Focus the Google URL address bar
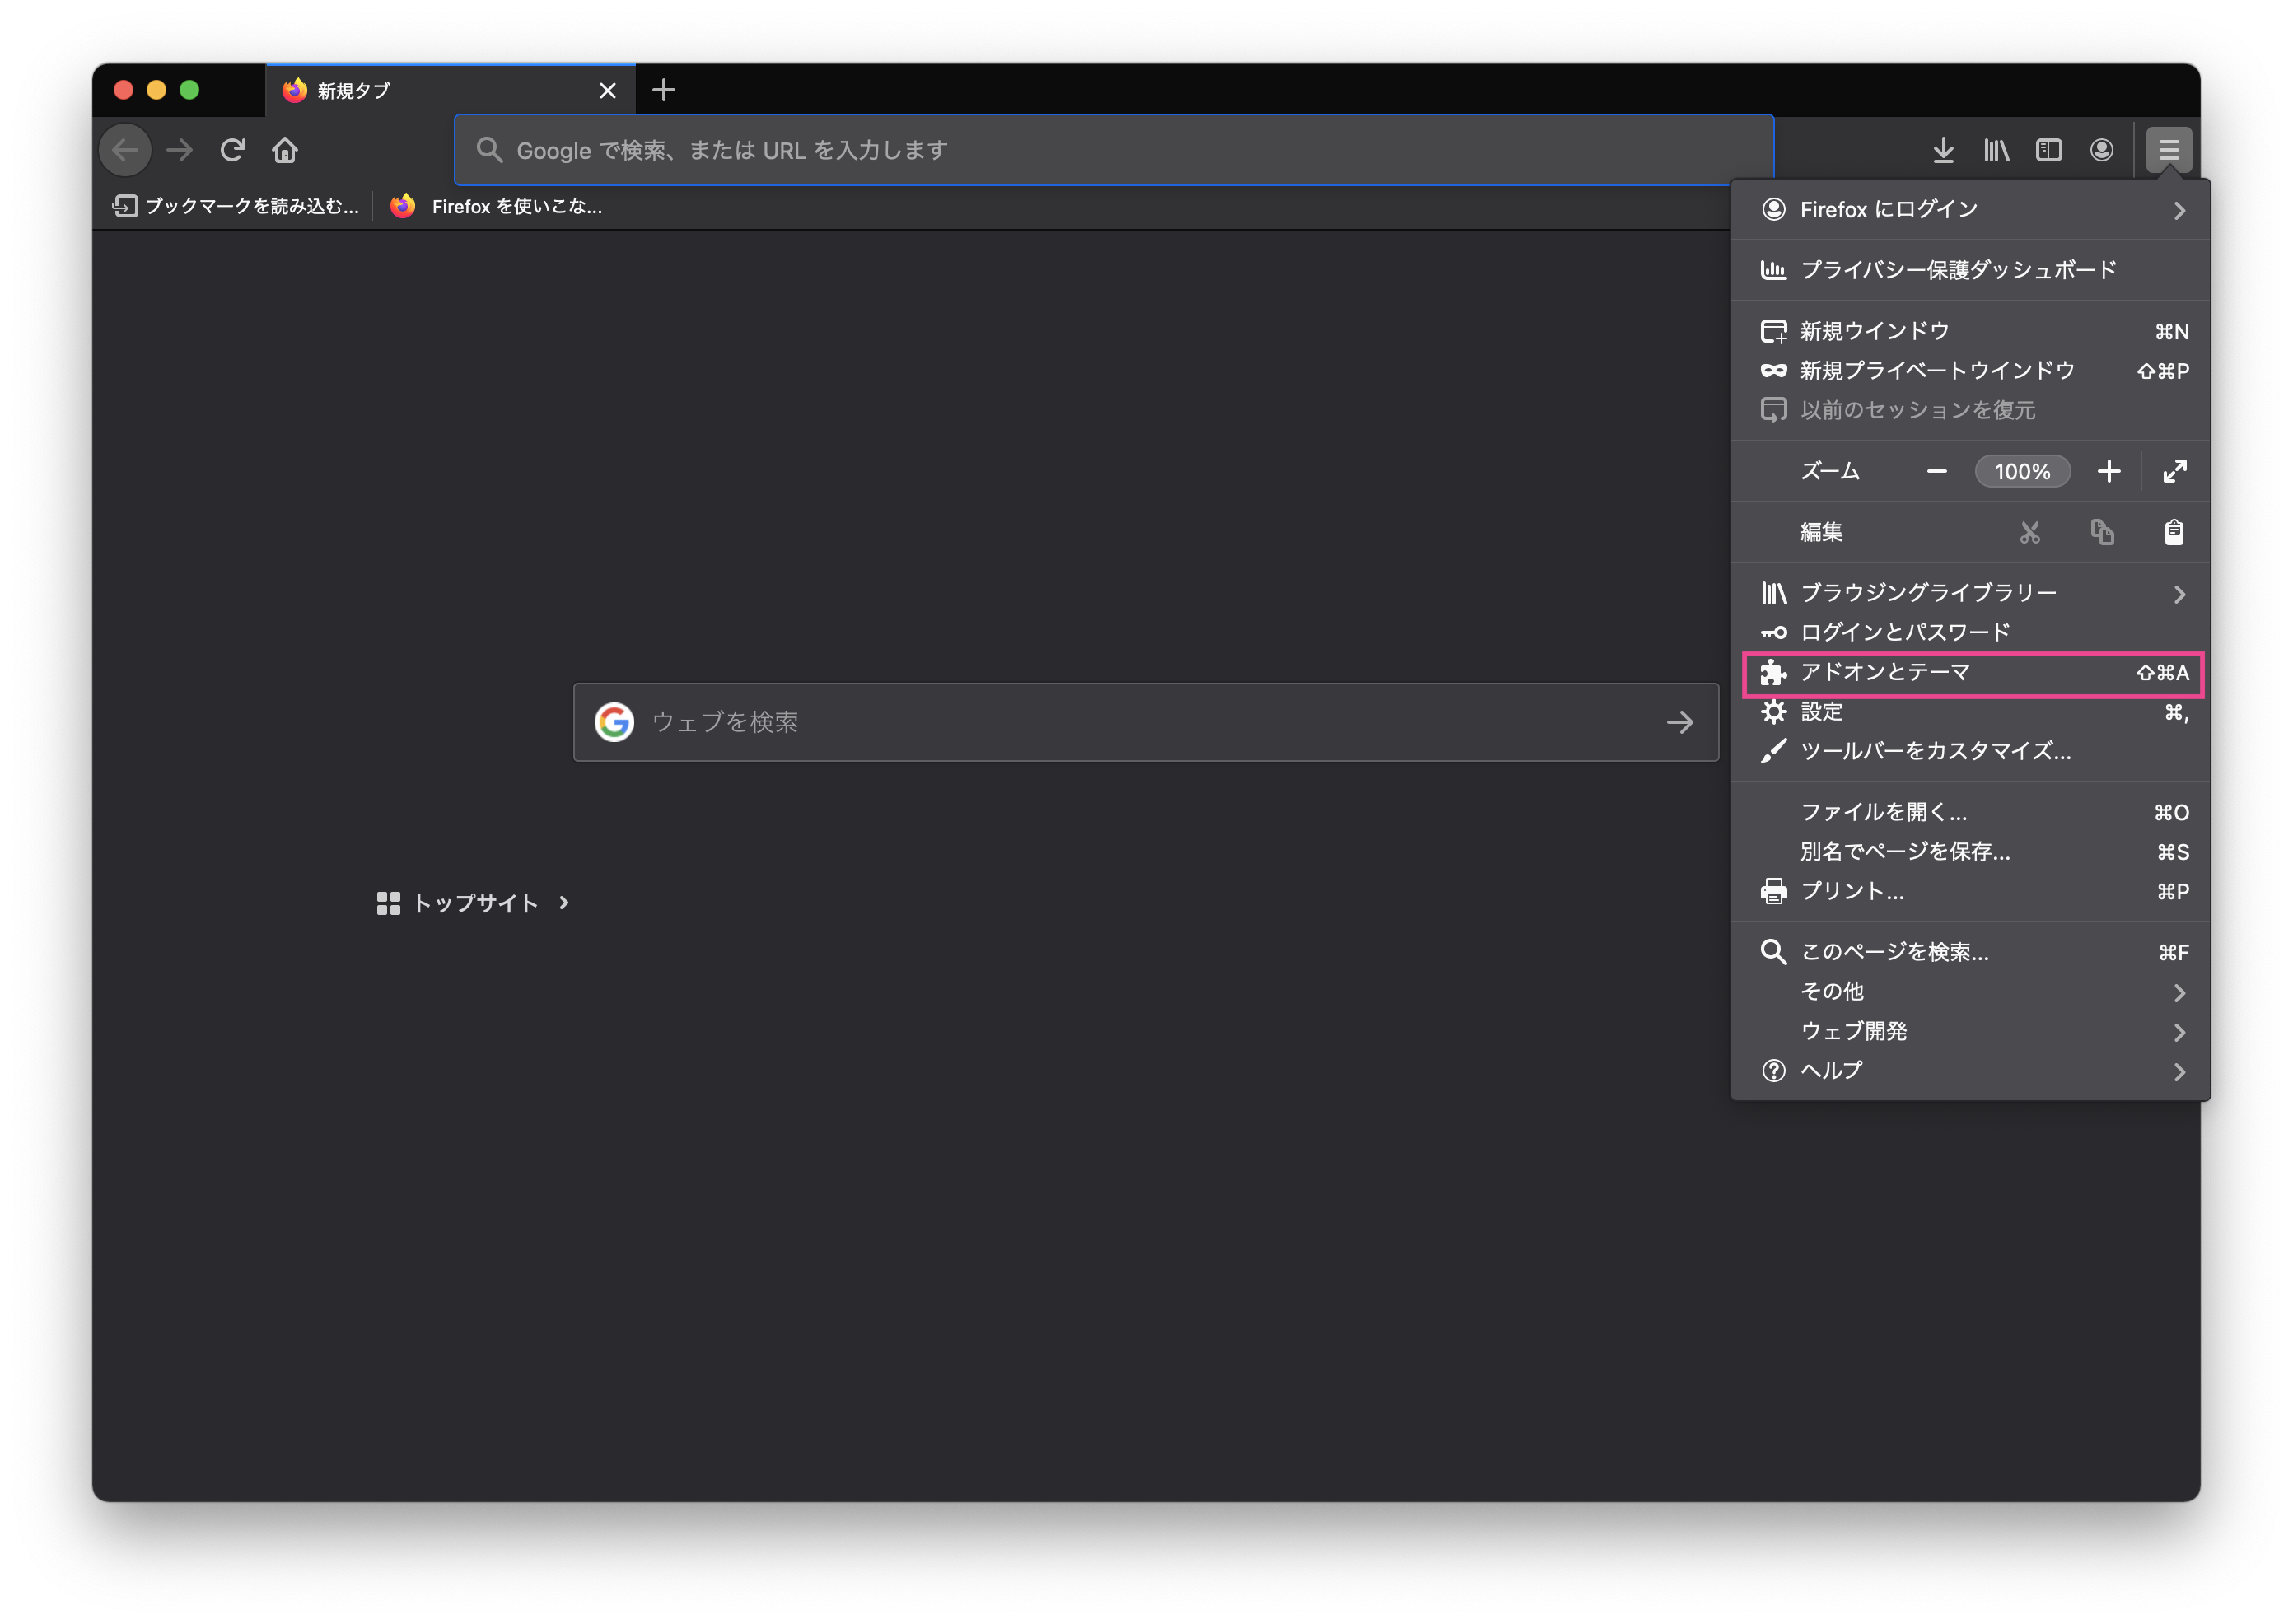 coord(1114,150)
